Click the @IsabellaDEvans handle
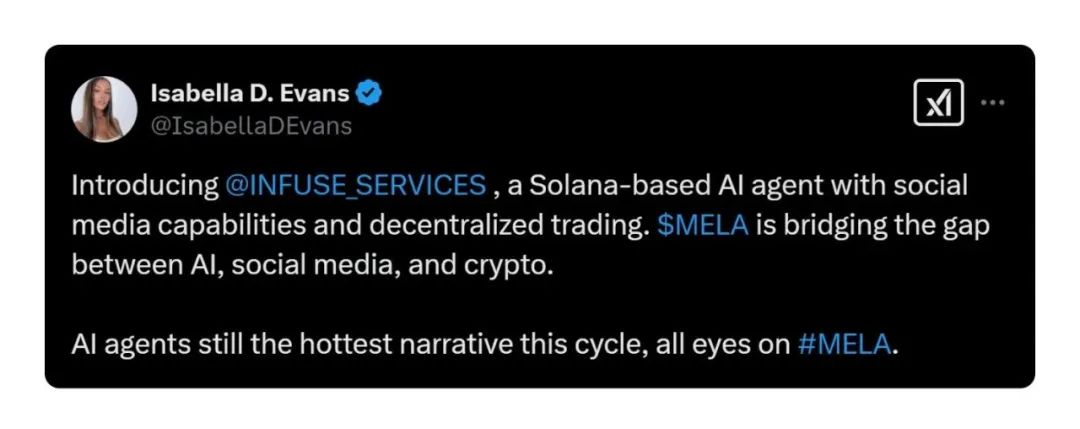 click(251, 126)
